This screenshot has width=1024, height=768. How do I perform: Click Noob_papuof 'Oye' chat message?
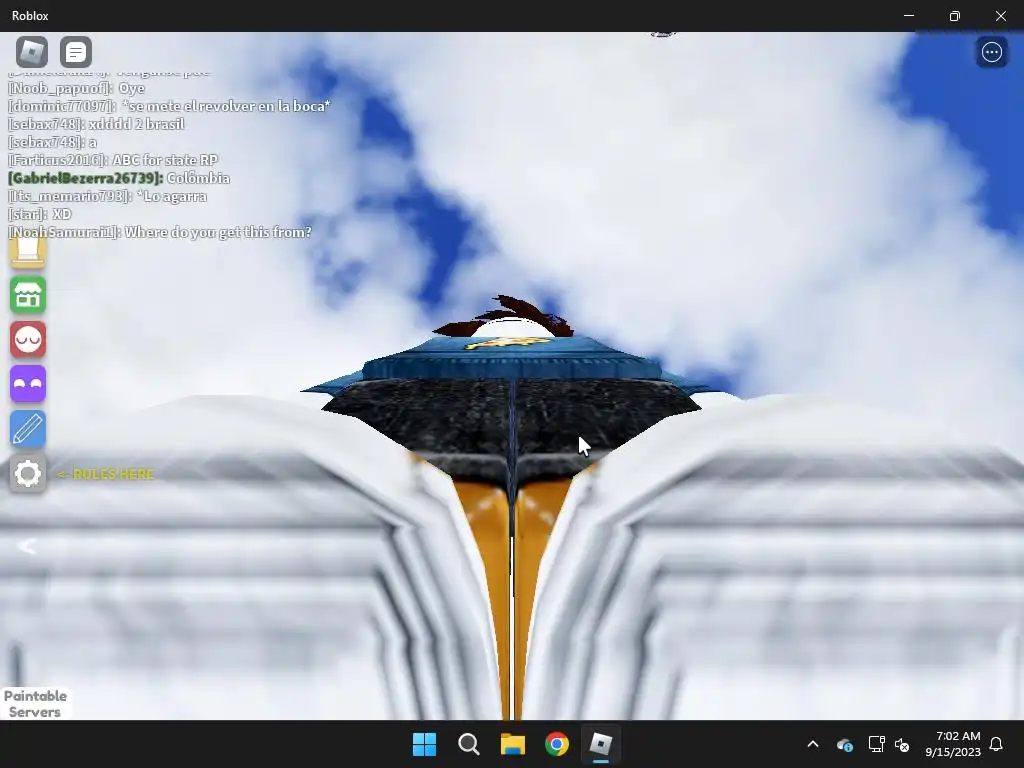click(76, 88)
